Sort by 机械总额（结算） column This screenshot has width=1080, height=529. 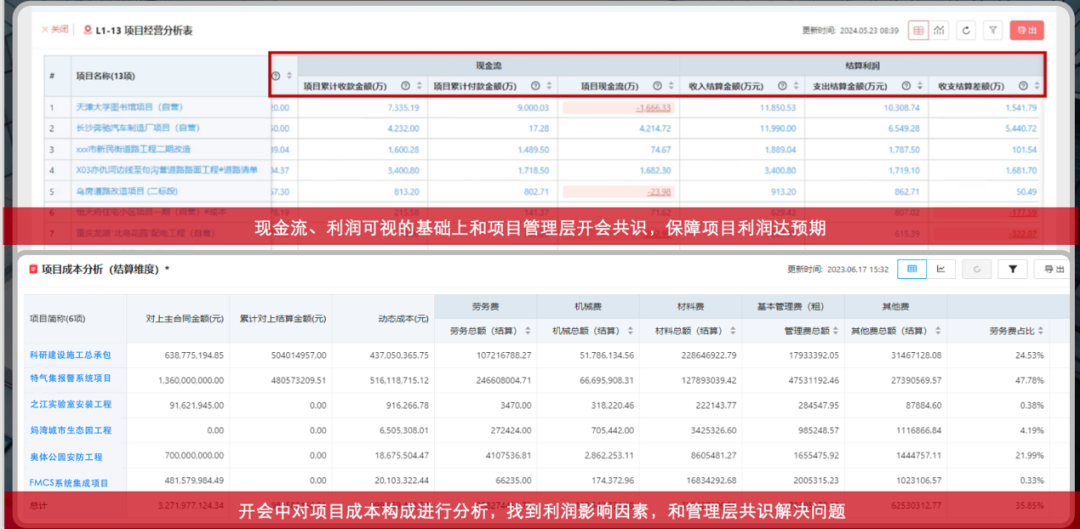pos(630,331)
